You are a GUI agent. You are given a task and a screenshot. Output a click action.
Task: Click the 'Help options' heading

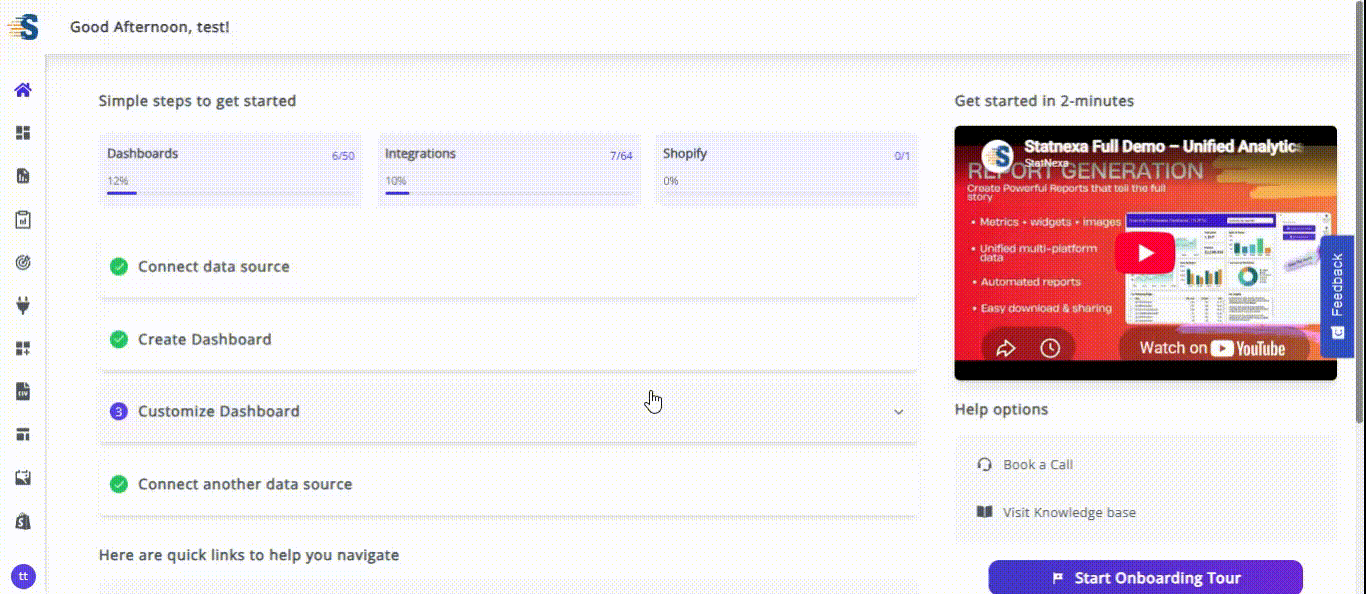1001,410
